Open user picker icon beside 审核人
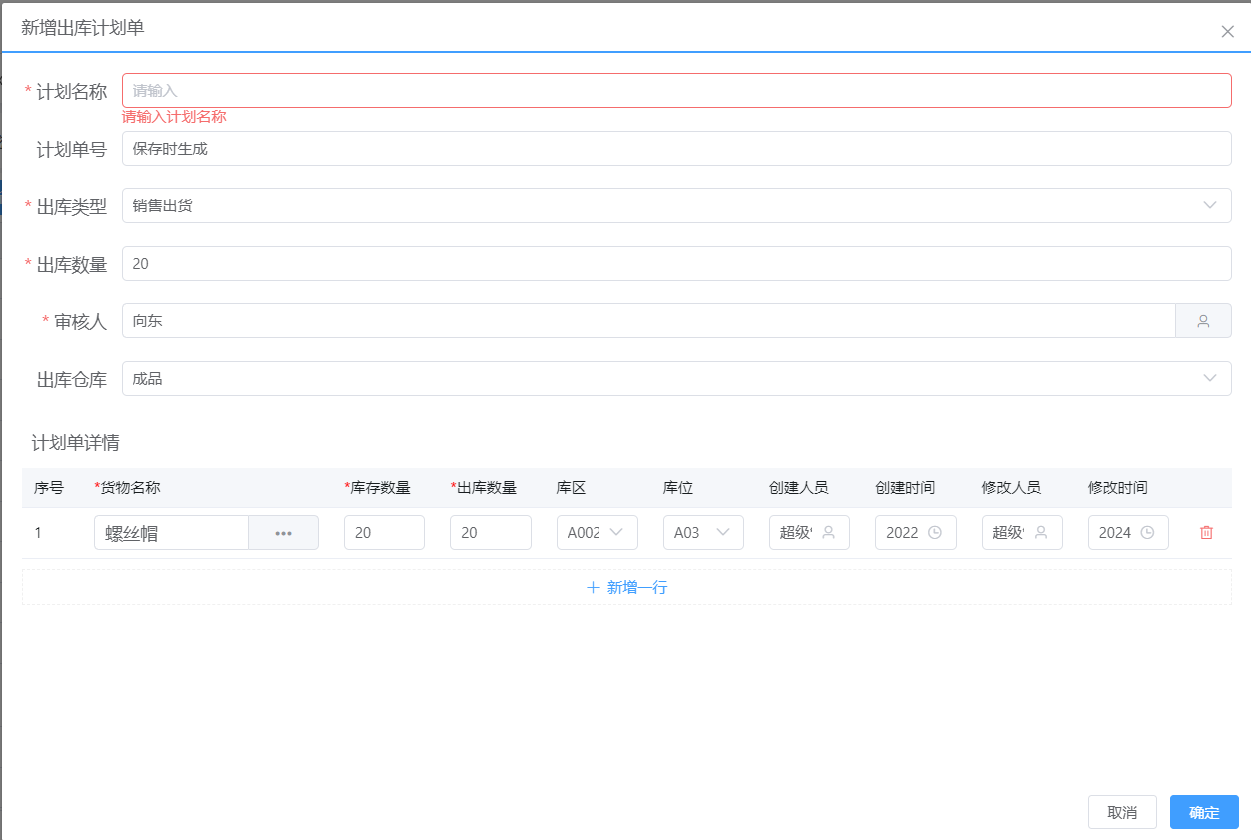This screenshot has width=1251, height=840. (x=1203, y=321)
